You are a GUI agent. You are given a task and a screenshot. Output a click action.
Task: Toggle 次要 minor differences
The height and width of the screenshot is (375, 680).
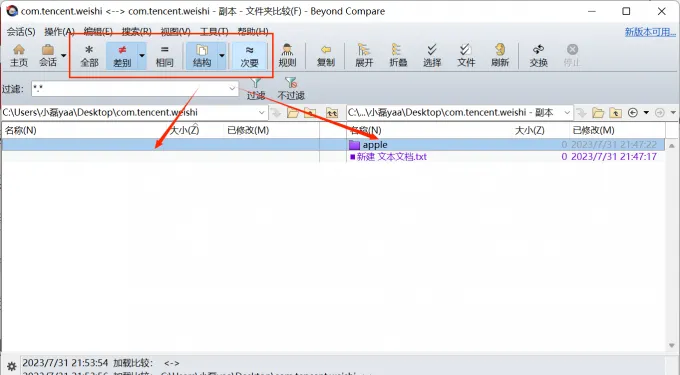tap(249, 55)
